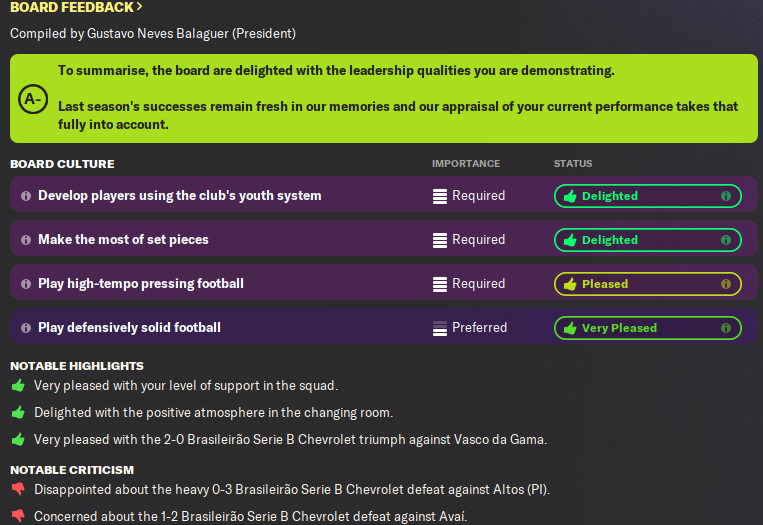Click info icon beside high-tempo pressing football
The image size is (763, 525).
click(26, 284)
